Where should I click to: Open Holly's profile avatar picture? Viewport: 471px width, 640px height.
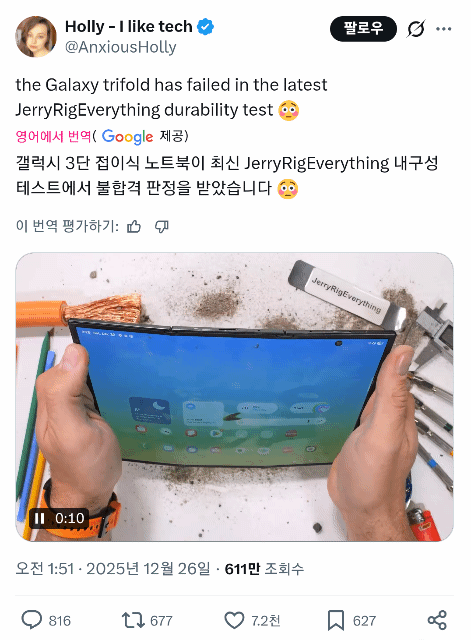coord(36,37)
